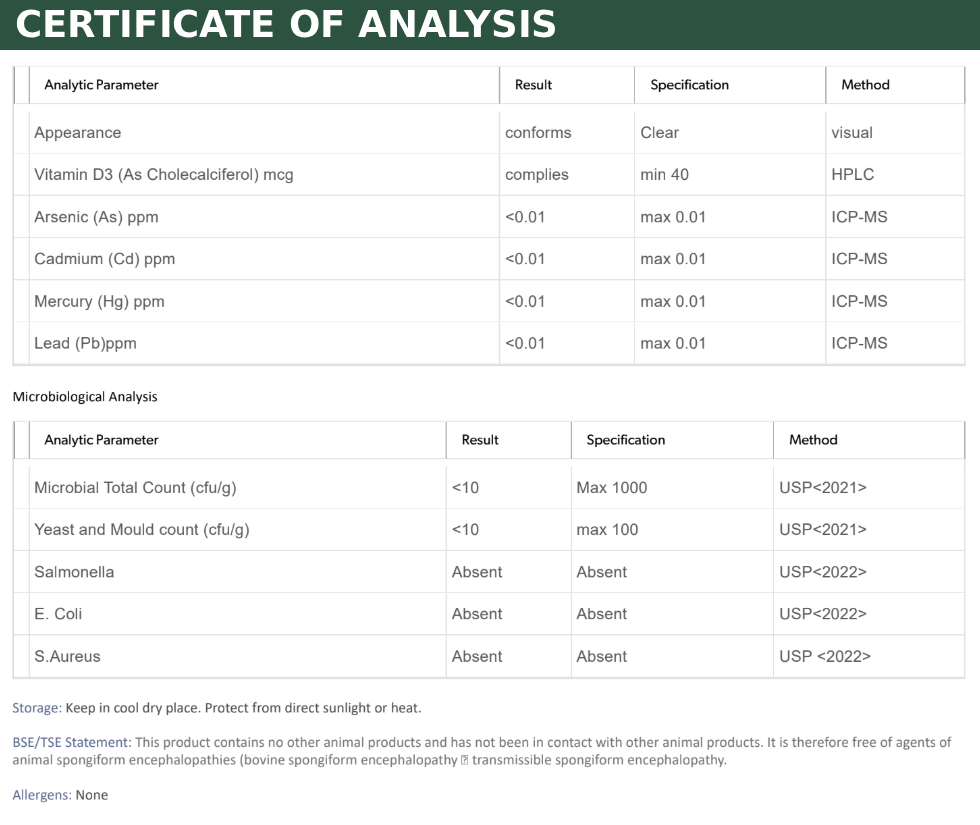Select the Mercury (Hg) ppm entry
Image resolution: width=980 pixels, height=825 pixels.
point(99,302)
